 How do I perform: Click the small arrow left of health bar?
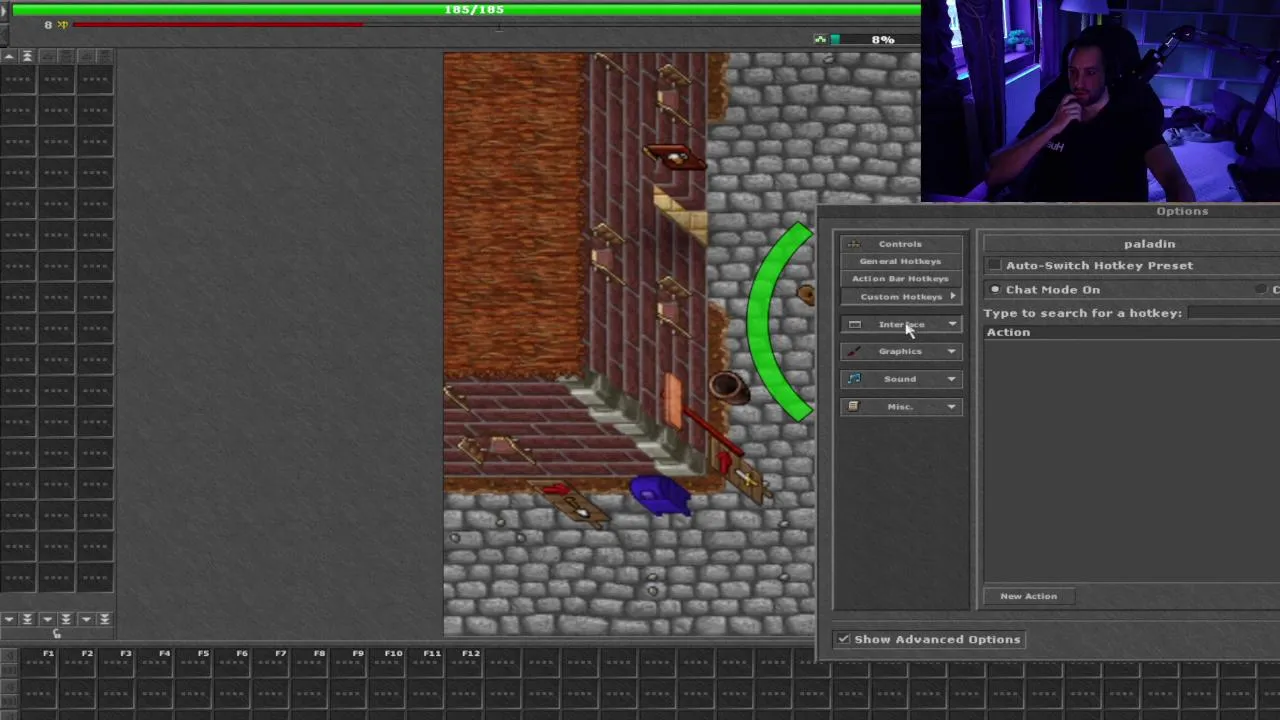click(3, 10)
